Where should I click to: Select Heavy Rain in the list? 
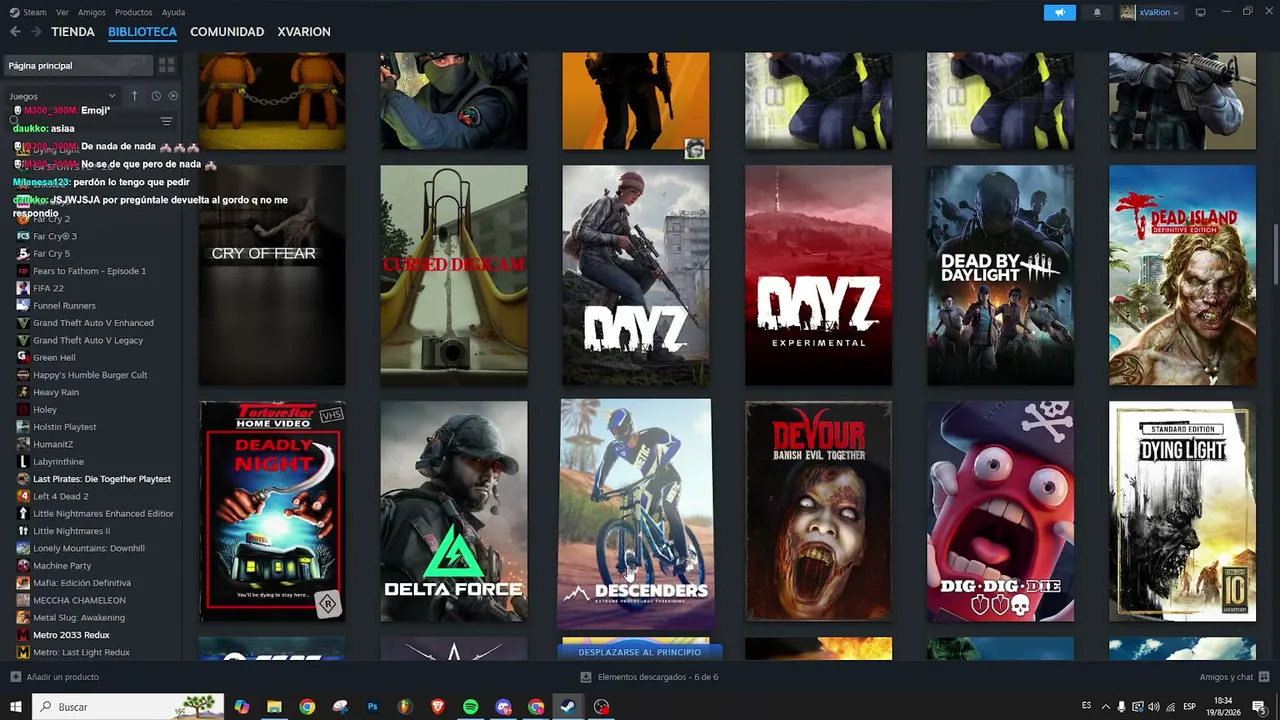(56, 392)
